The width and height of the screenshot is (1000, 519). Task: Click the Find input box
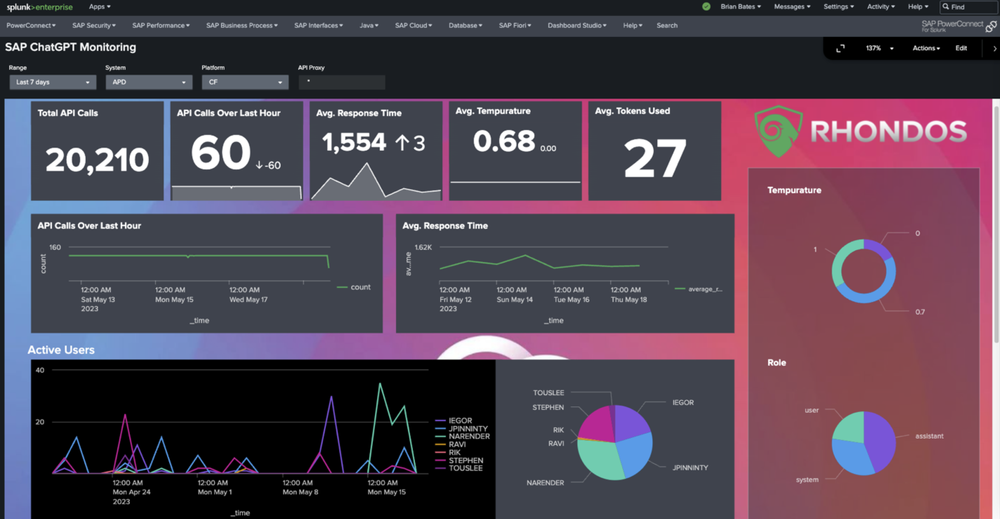tap(968, 7)
